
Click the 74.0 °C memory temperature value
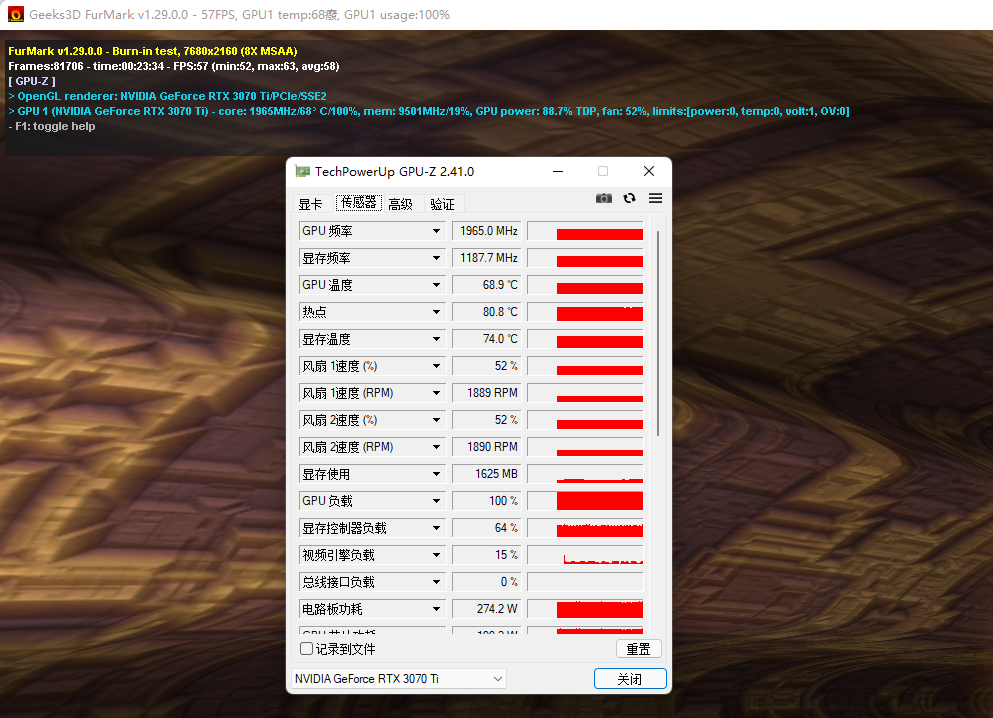point(486,339)
